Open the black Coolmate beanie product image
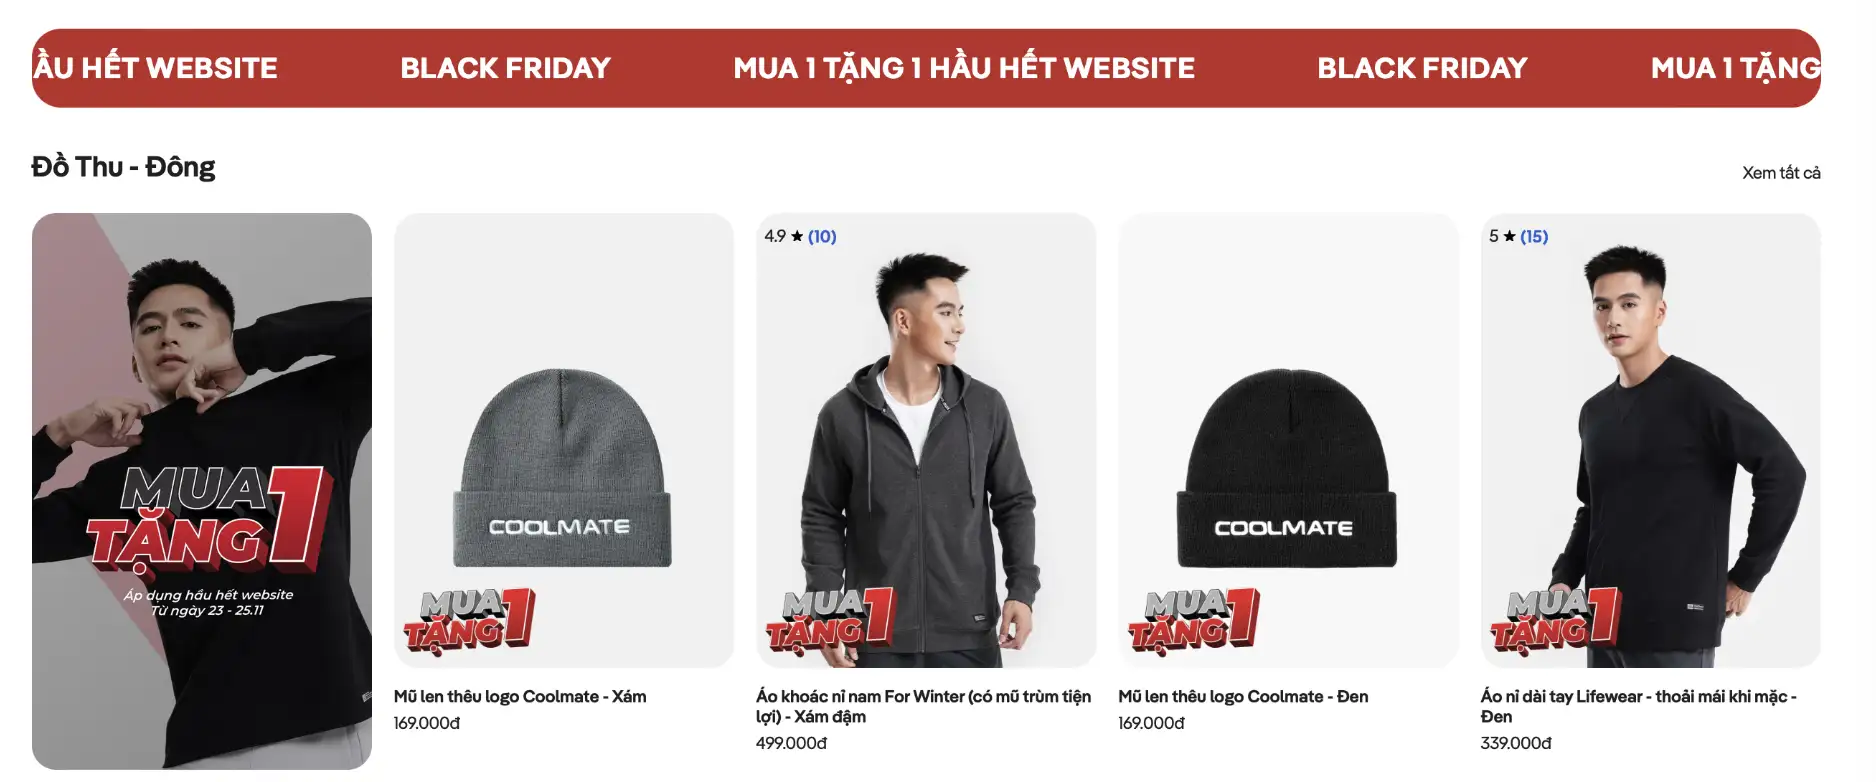This screenshot has height=782, width=1876. [x=1288, y=440]
